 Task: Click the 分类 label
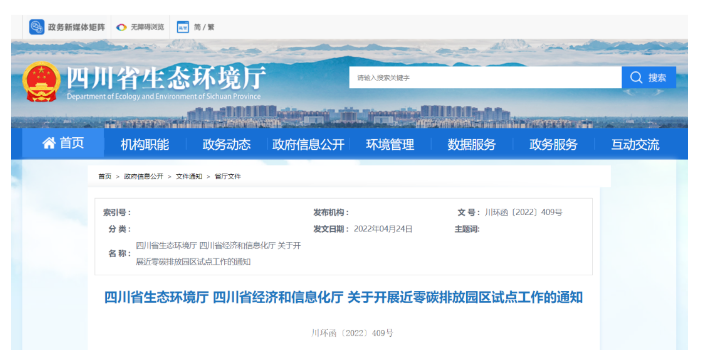coord(120,229)
